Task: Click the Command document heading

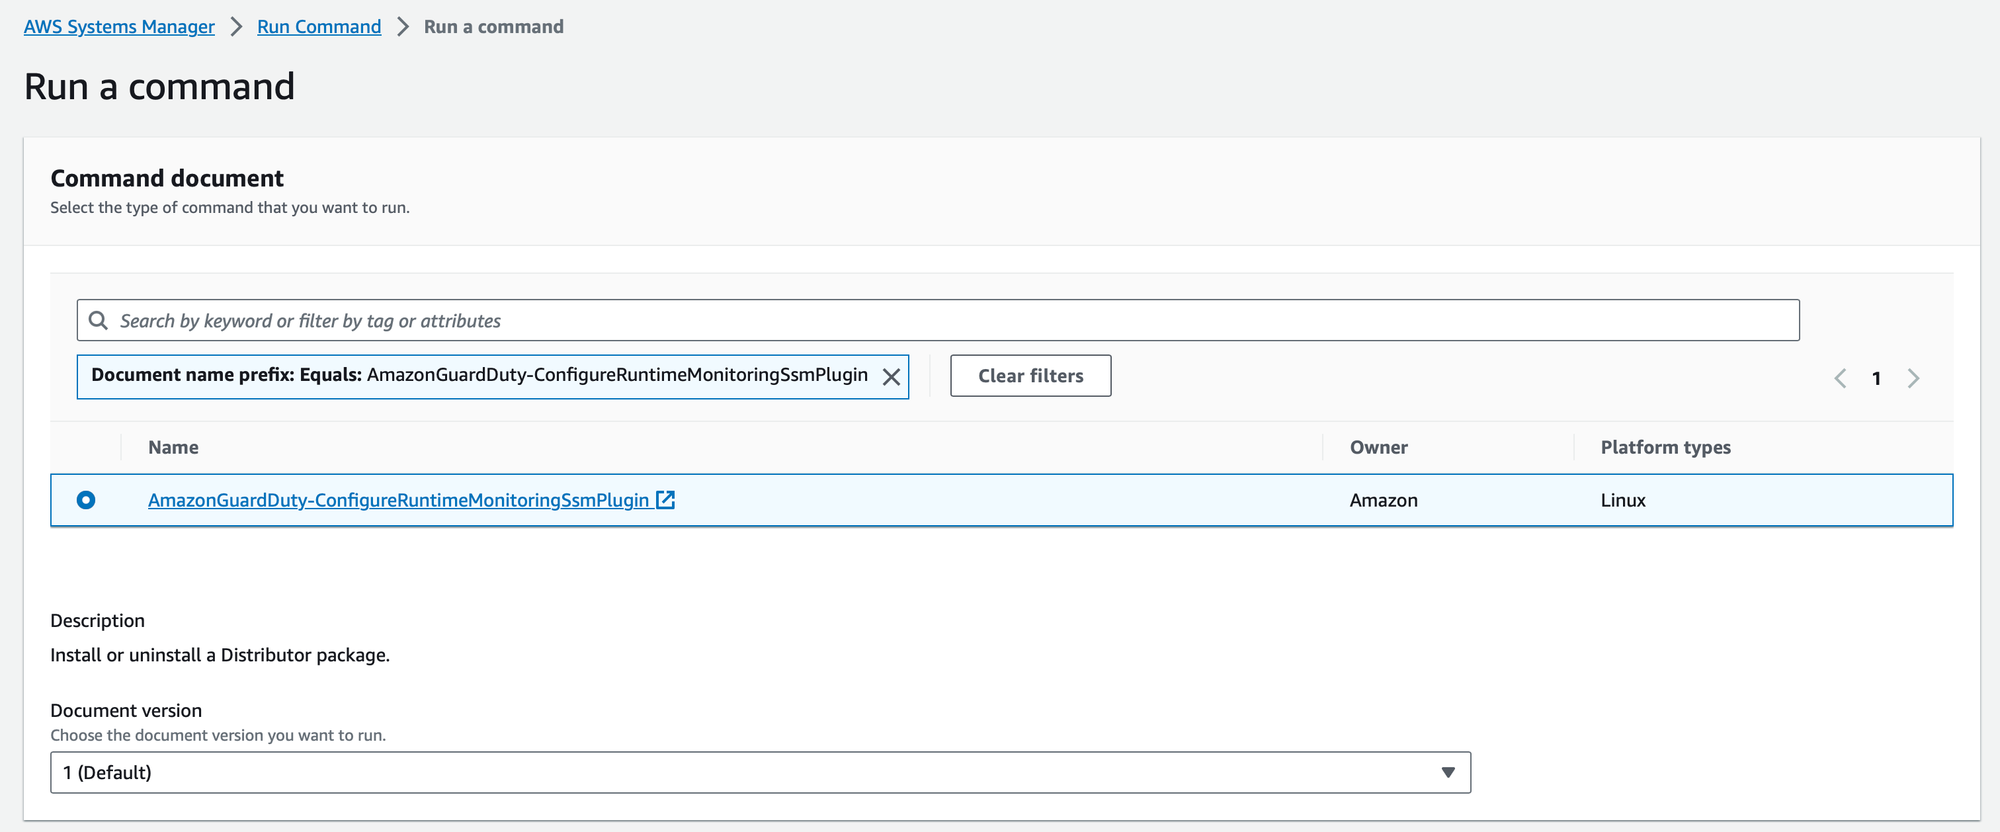Action: tap(167, 178)
